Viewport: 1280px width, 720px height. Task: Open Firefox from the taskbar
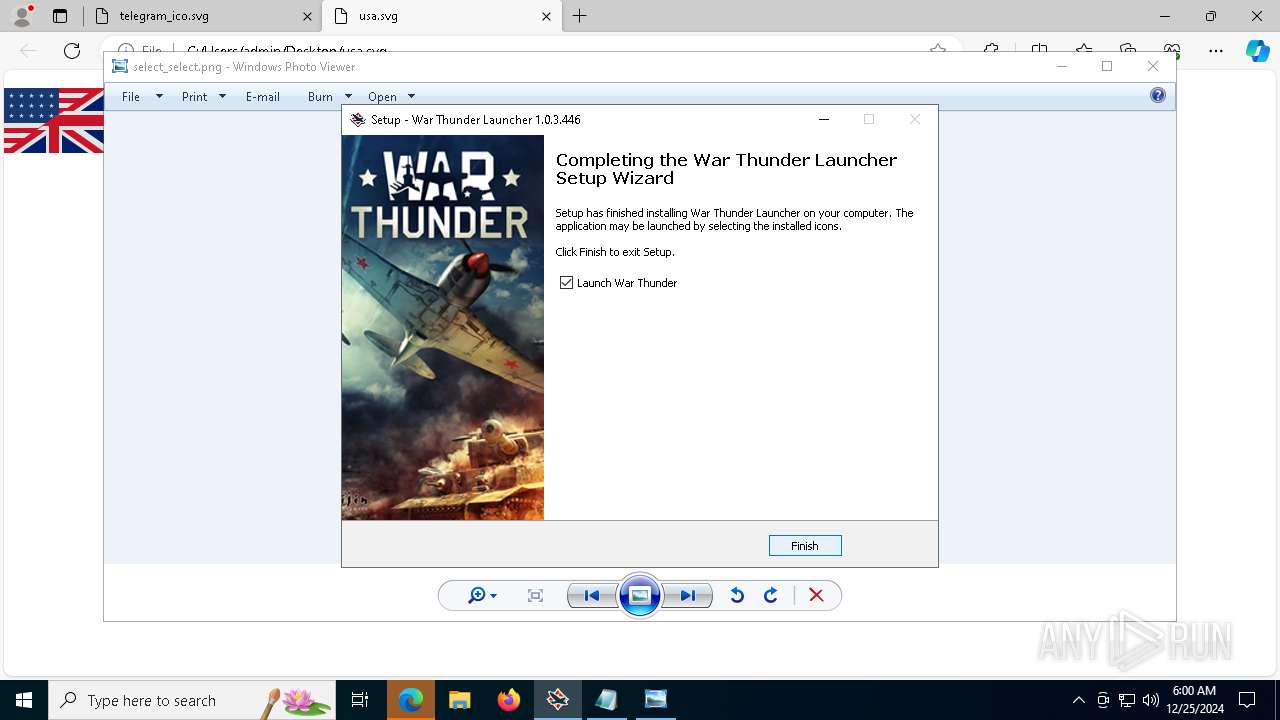509,700
